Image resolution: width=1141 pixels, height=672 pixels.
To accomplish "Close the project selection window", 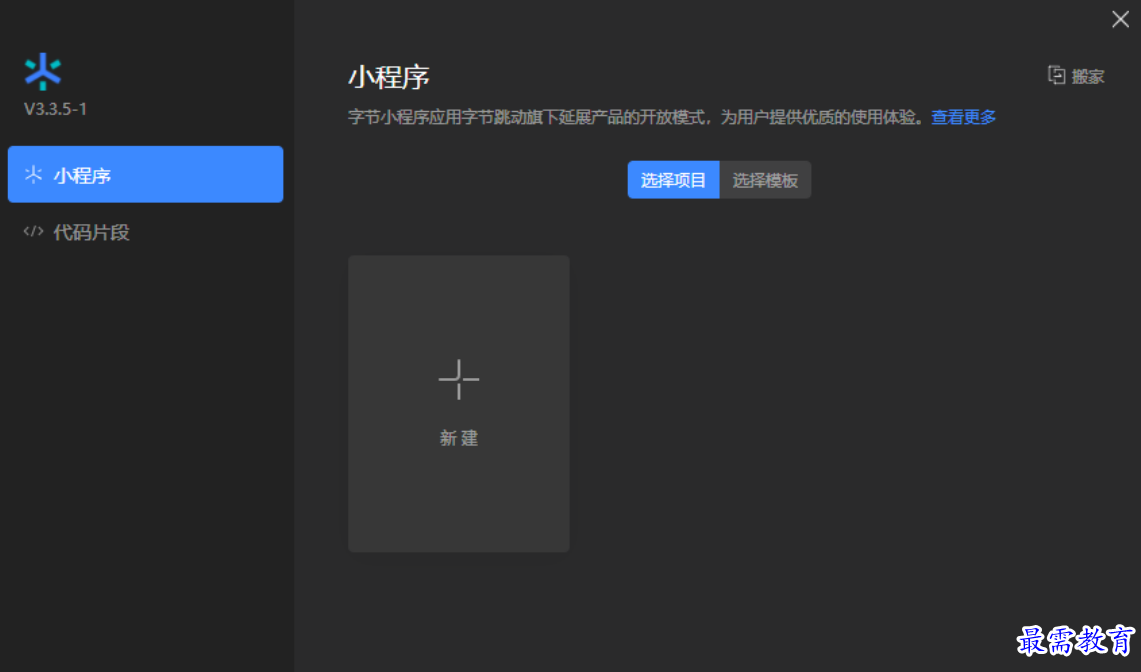I will [x=1120, y=19].
